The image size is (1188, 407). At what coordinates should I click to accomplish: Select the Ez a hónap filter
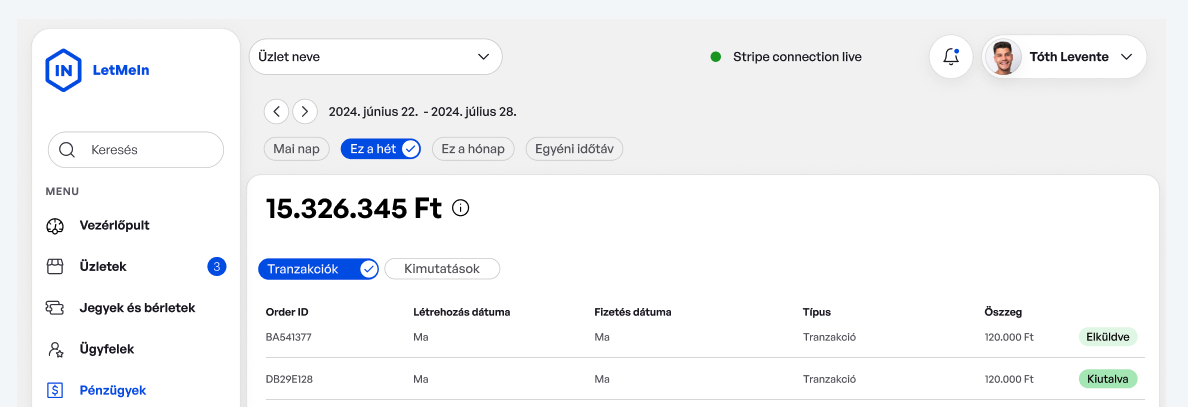click(x=473, y=149)
